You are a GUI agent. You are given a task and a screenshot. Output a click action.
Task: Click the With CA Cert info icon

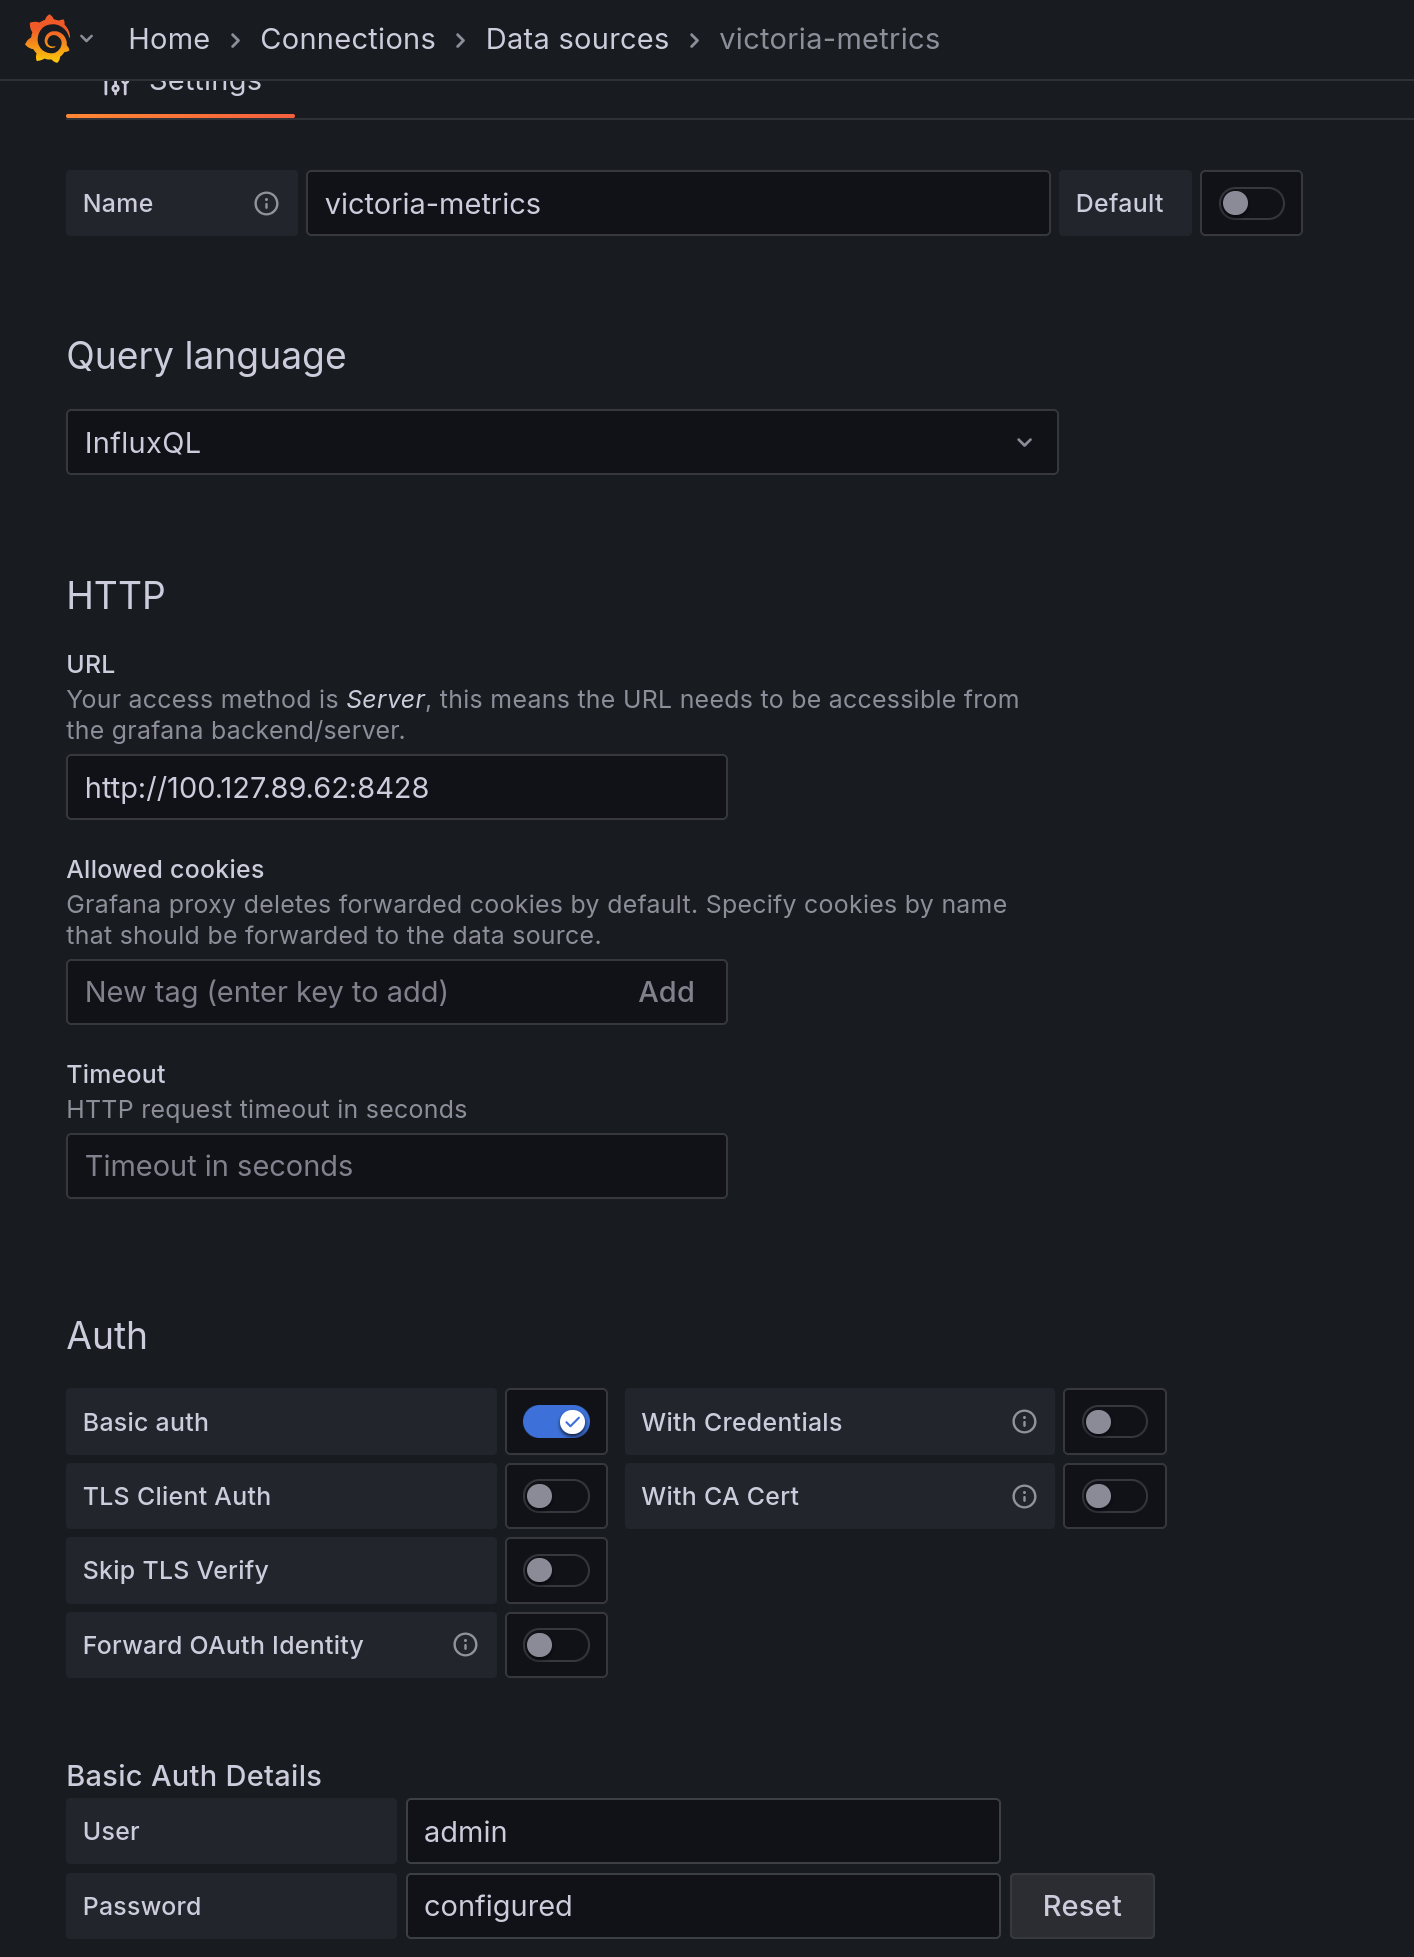1024,1496
